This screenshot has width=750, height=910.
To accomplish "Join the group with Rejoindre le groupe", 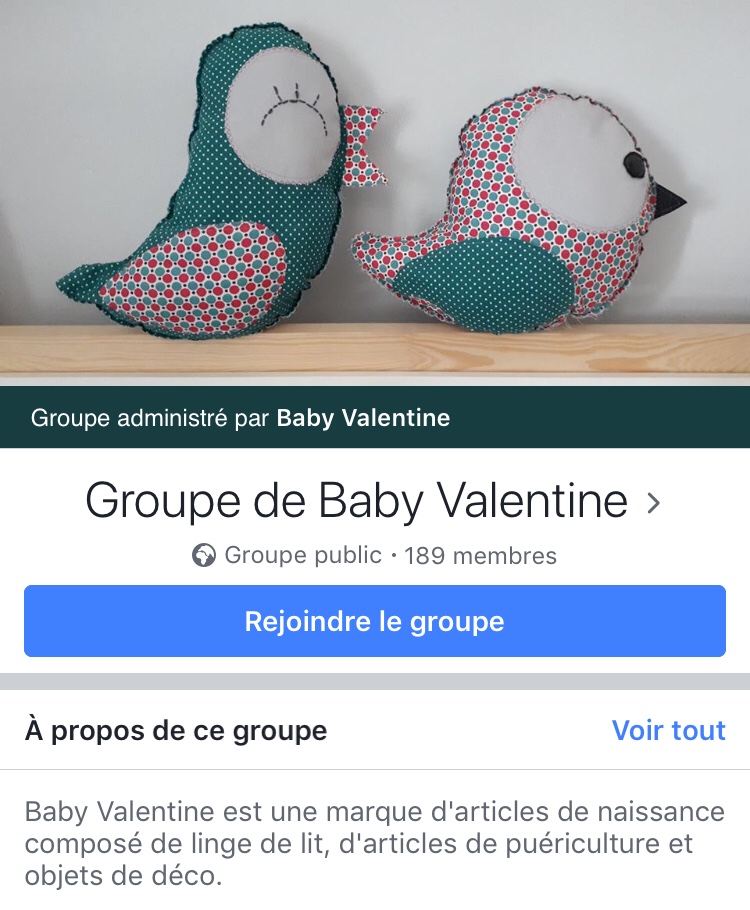I will click(375, 621).
